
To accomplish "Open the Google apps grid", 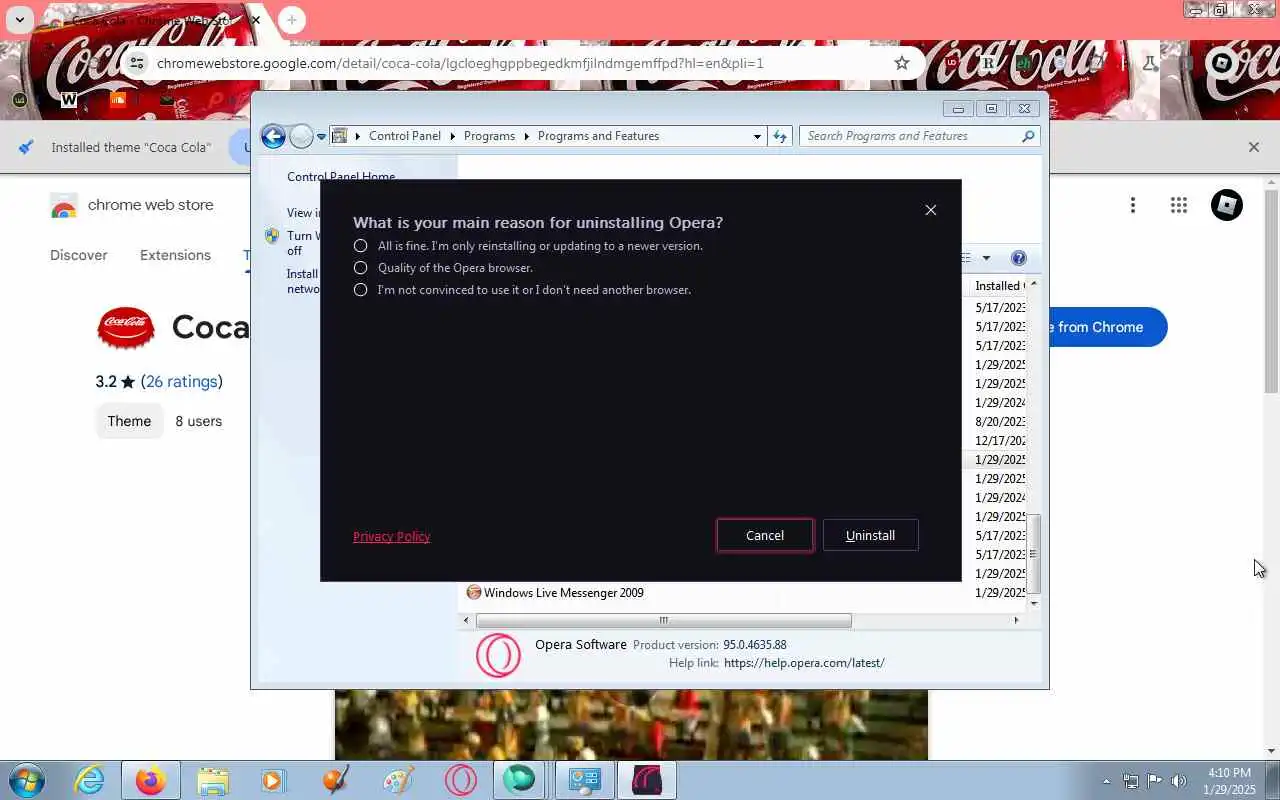I will point(1179,205).
